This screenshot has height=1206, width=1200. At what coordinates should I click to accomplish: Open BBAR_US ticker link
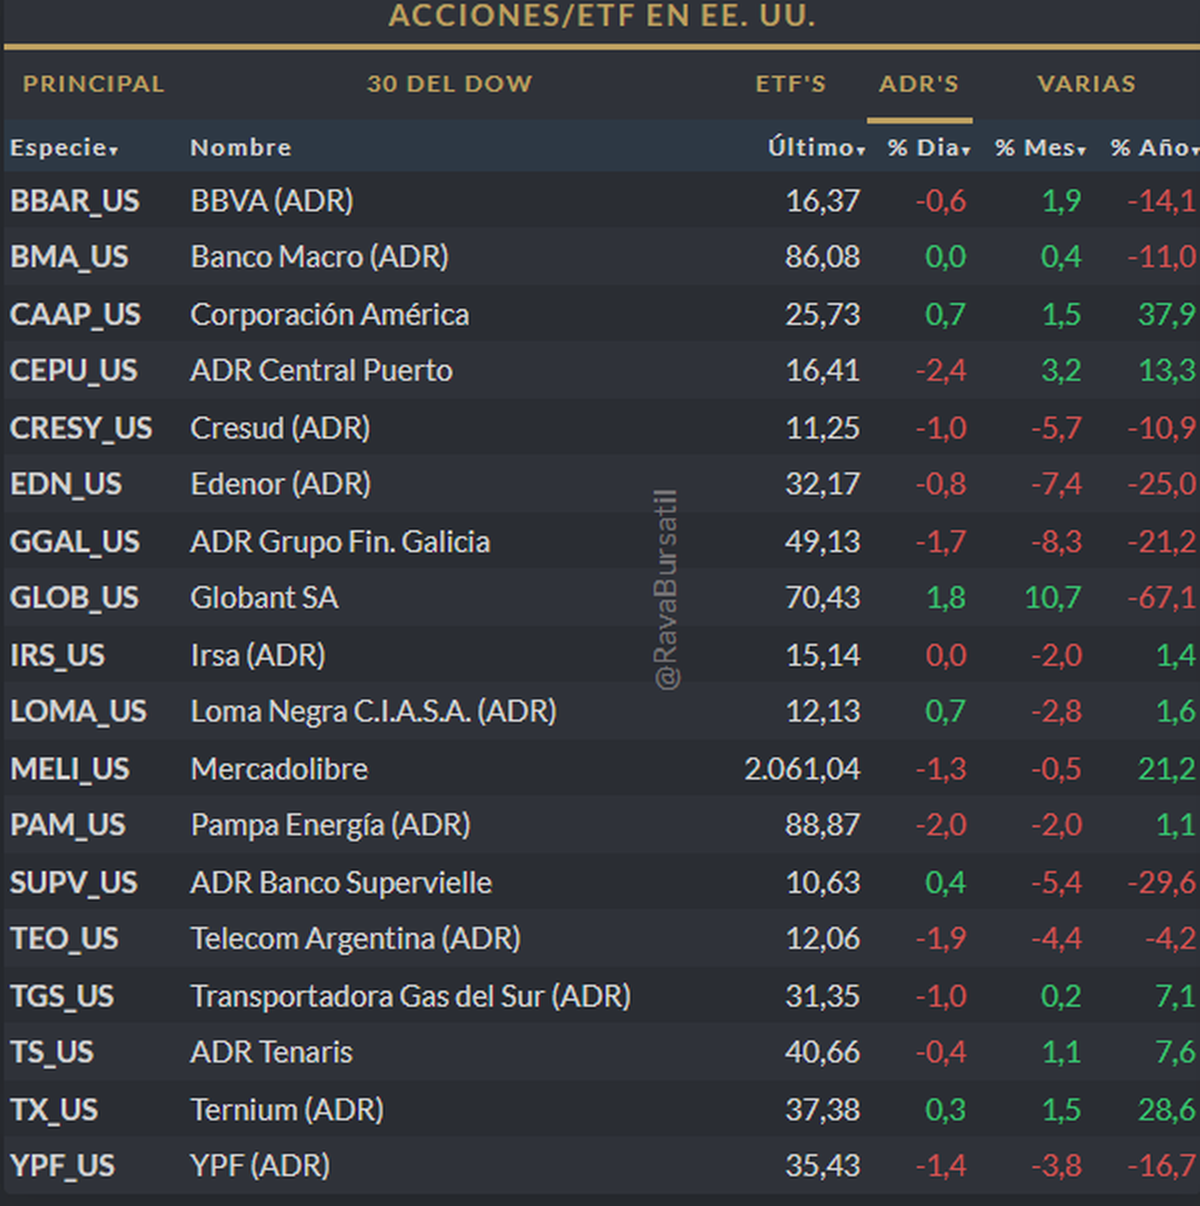pyautogui.click(x=75, y=201)
